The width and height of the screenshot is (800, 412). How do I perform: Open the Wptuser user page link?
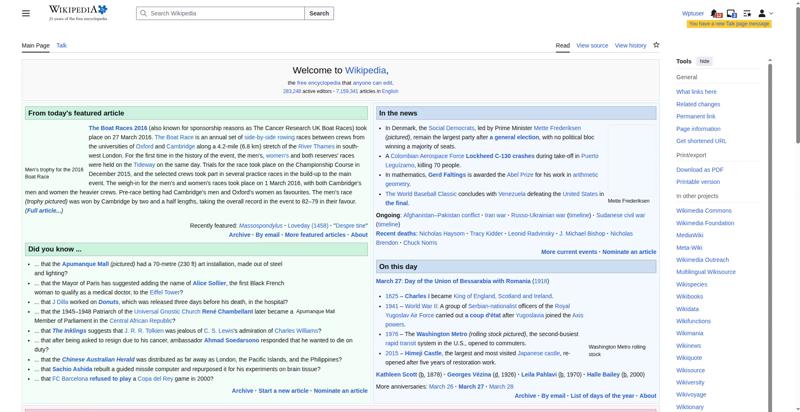tap(692, 13)
